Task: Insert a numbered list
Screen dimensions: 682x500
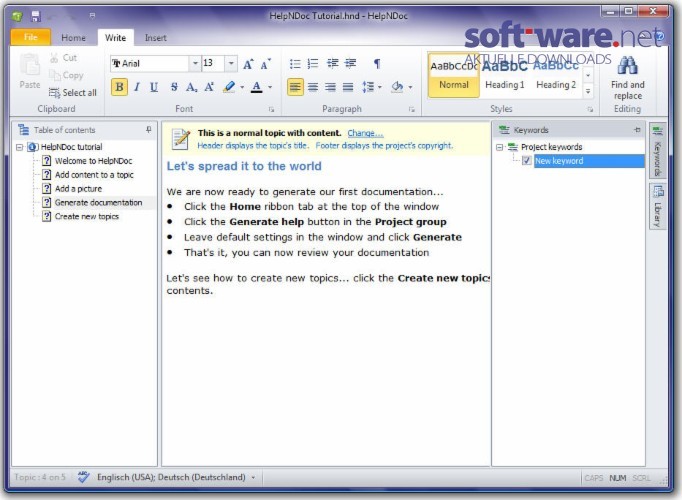Action: [313, 64]
